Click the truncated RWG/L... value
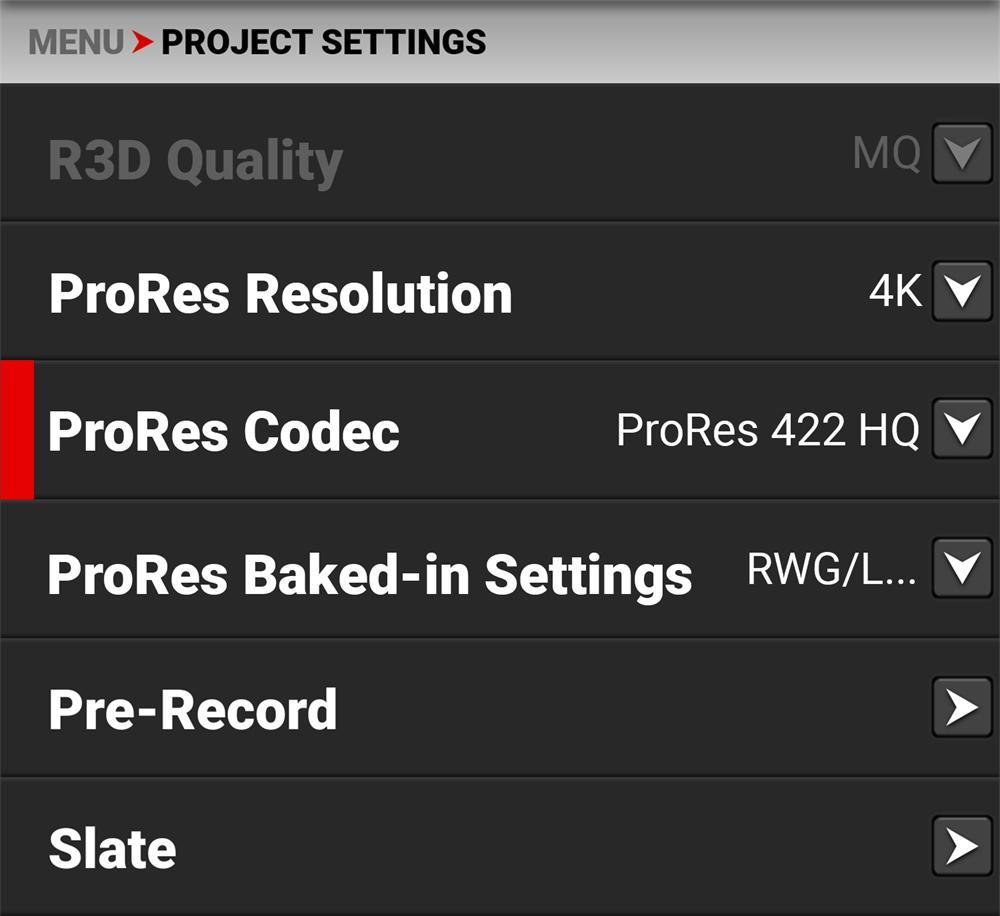 (831, 569)
